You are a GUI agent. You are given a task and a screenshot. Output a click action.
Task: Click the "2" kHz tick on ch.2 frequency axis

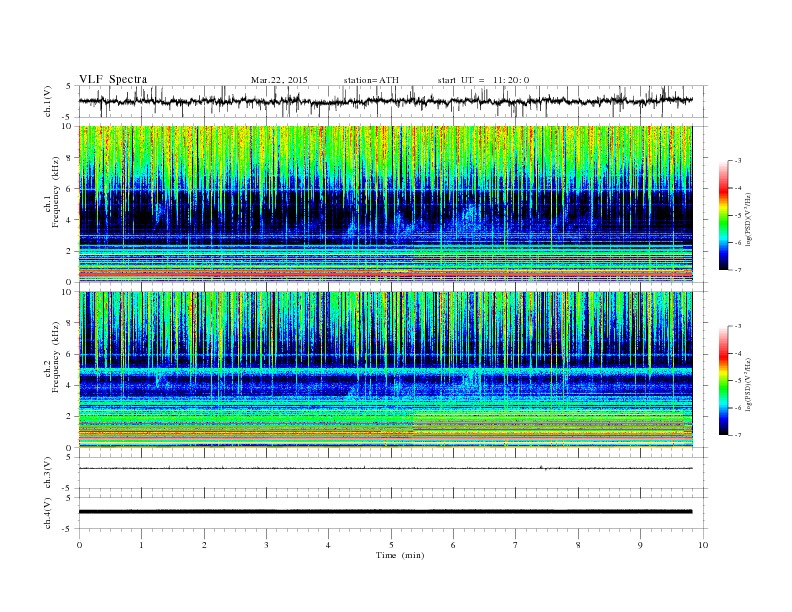[x=70, y=417]
